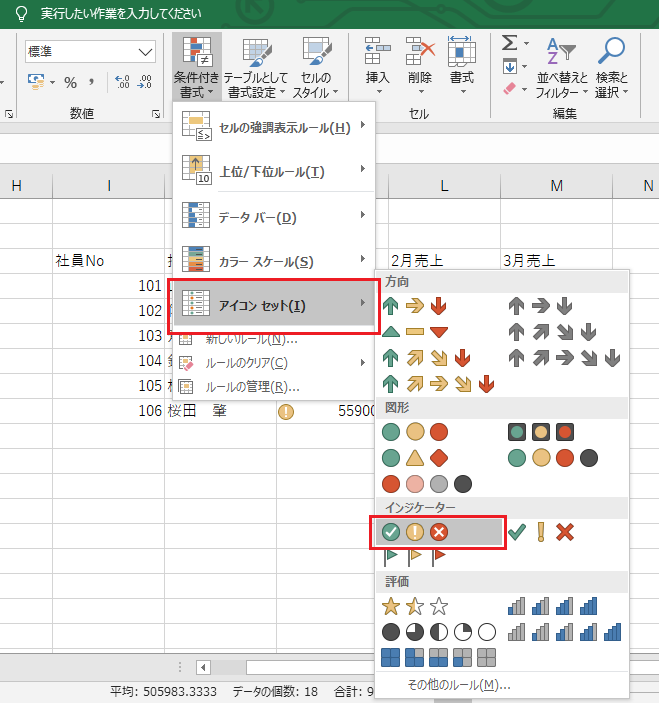Select three stars rating icon set
Viewport: 659px width, 703px height.
[415, 607]
